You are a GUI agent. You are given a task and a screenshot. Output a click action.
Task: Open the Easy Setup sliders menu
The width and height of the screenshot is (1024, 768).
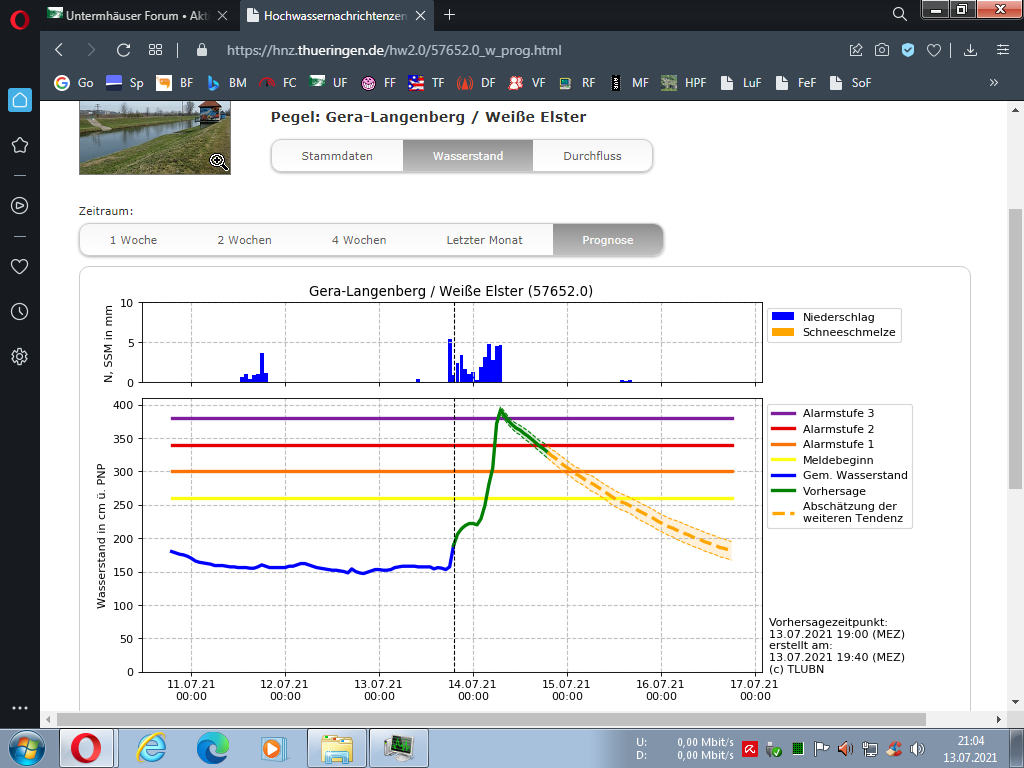click(1002, 50)
